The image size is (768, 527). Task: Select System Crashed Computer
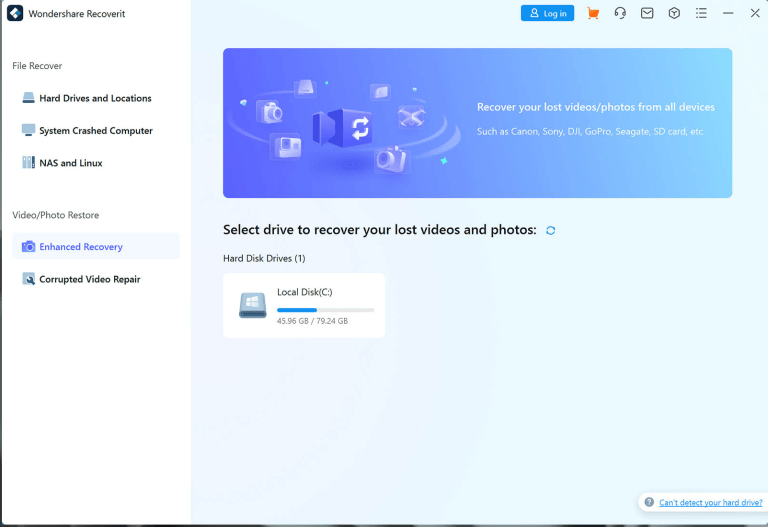96,130
